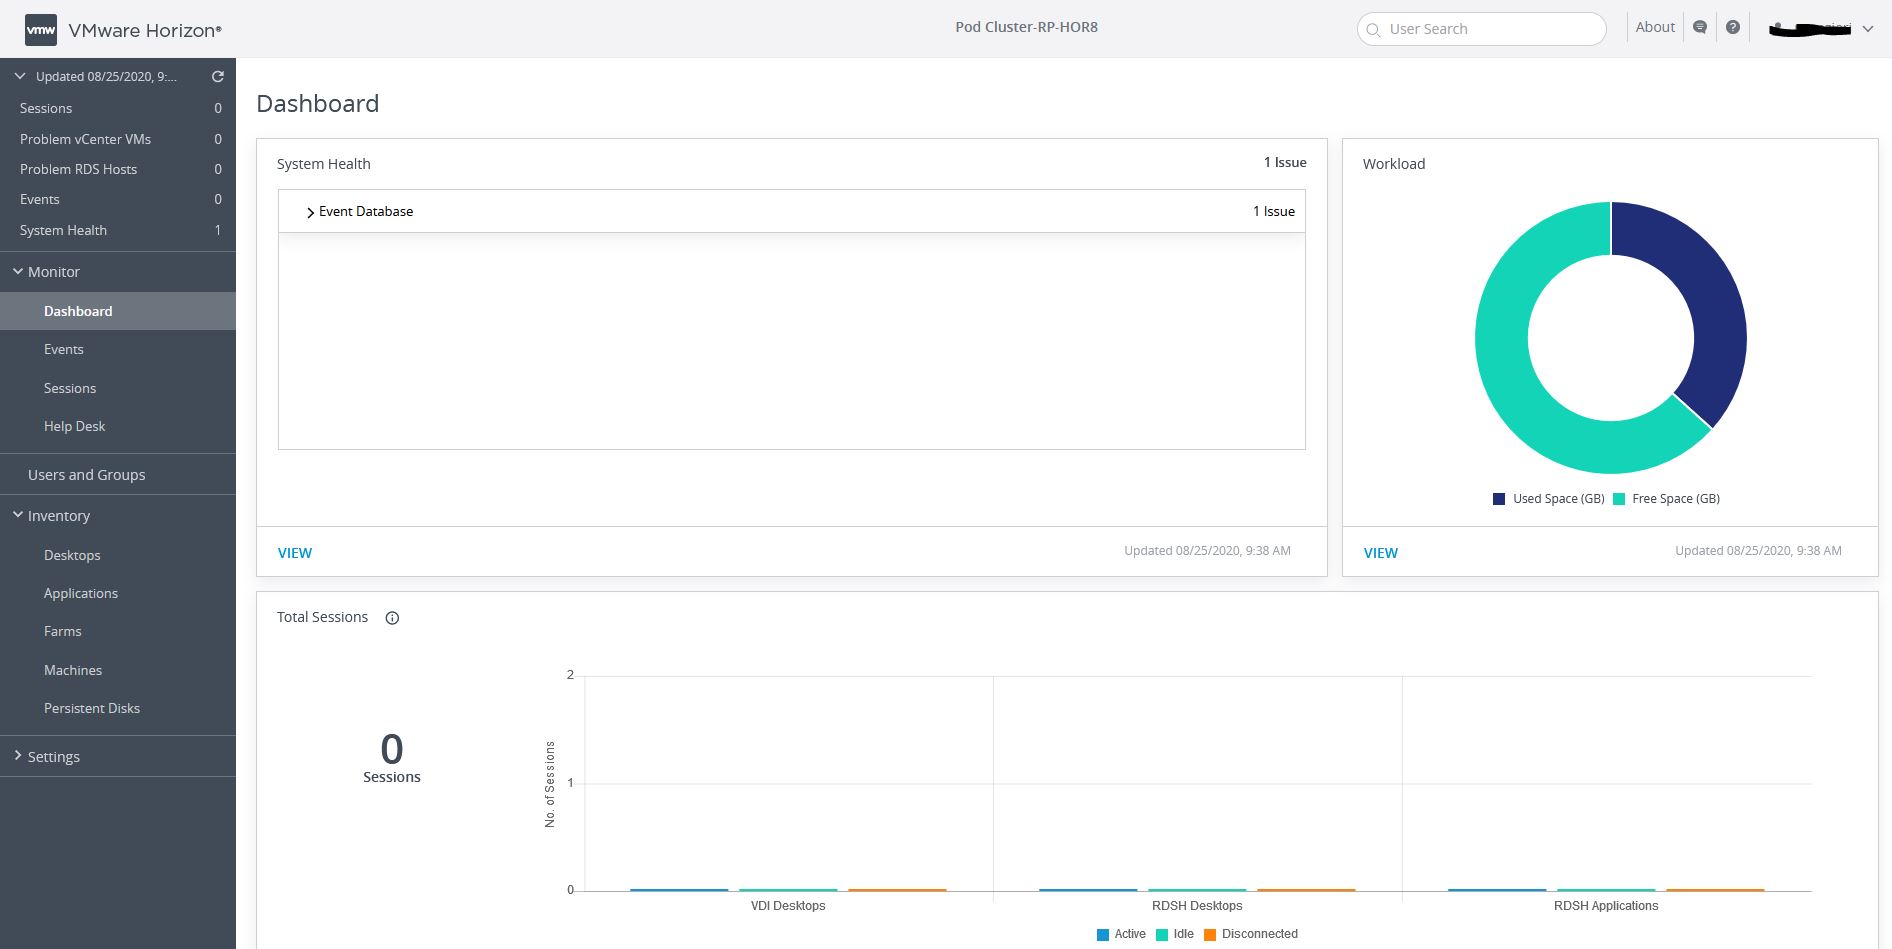This screenshot has width=1892, height=949.
Task: Collapse the Updated status summary section
Action: 19,76
